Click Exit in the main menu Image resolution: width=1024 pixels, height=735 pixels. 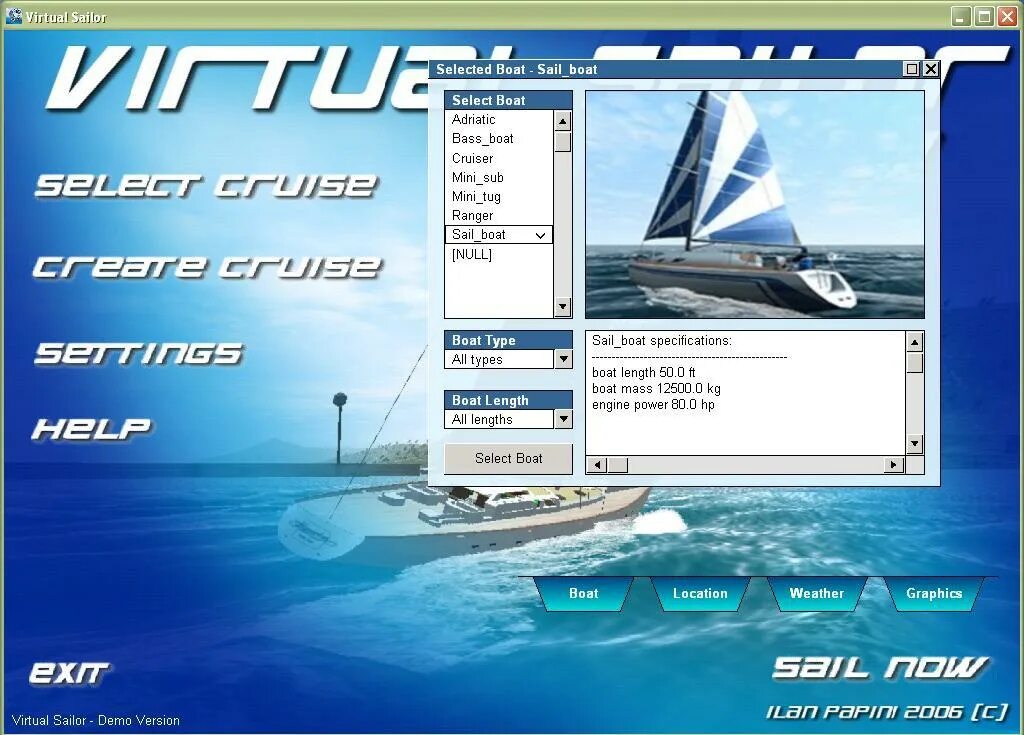point(69,672)
